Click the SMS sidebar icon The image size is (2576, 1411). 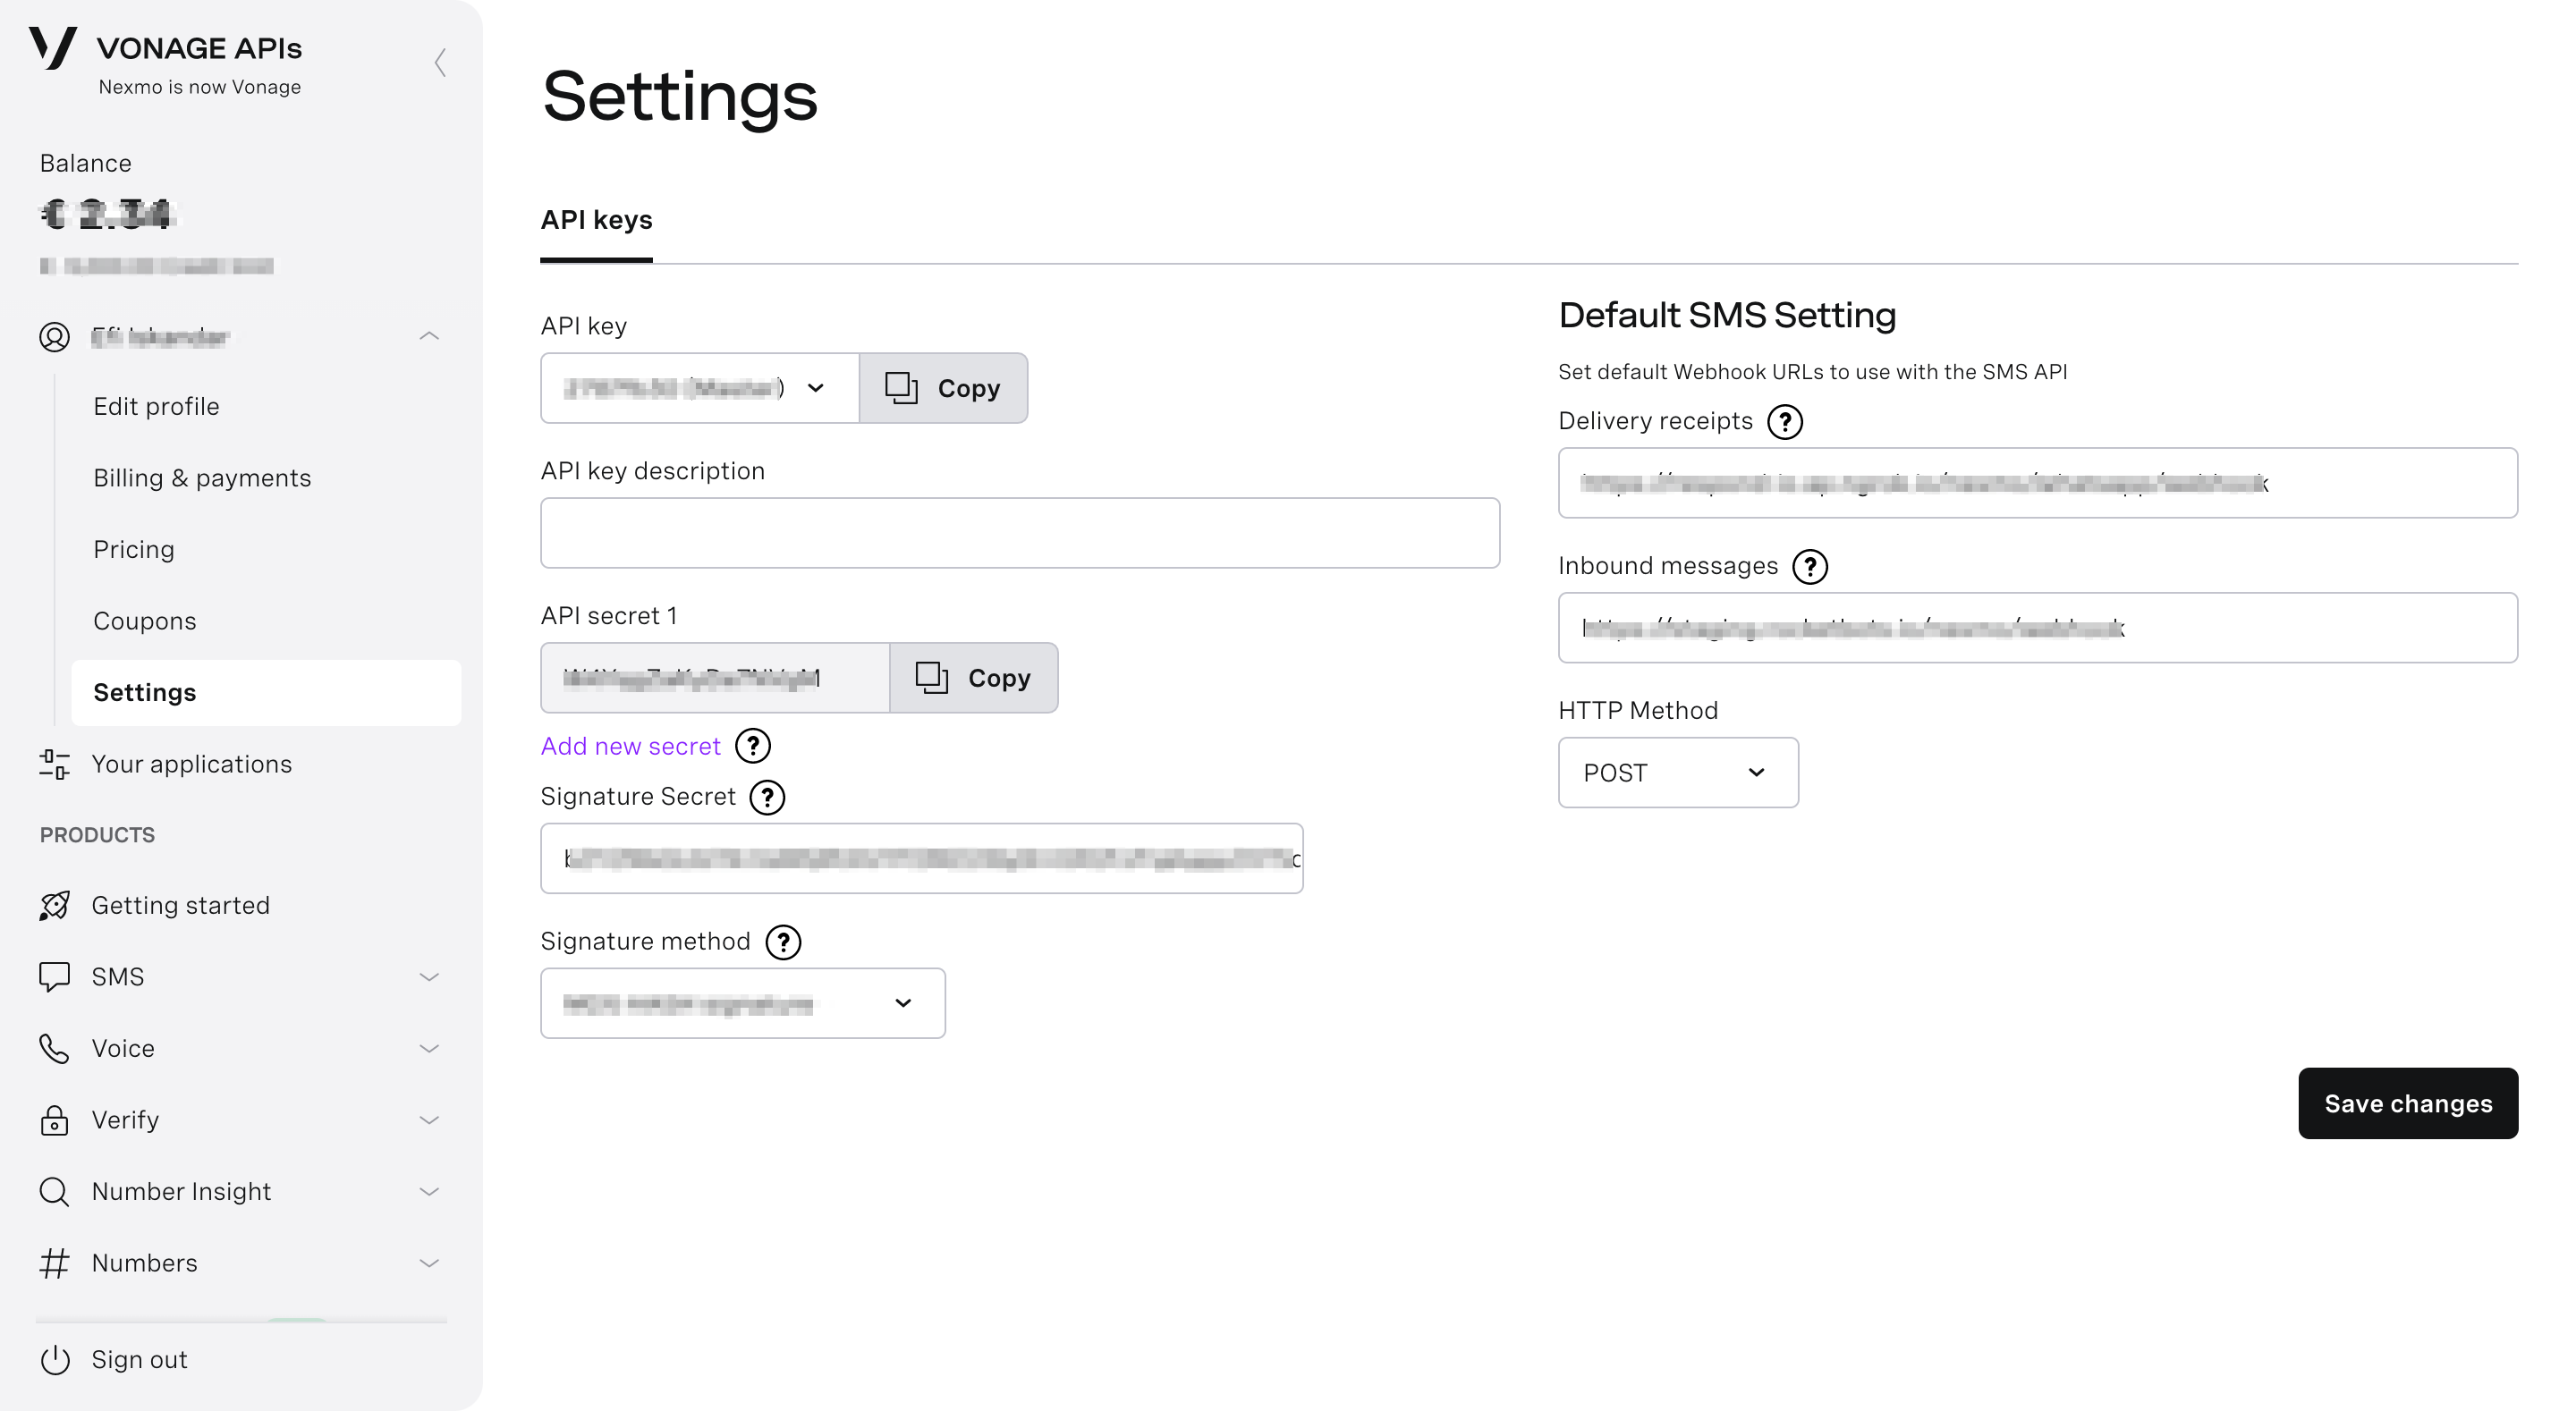(x=54, y=975)
